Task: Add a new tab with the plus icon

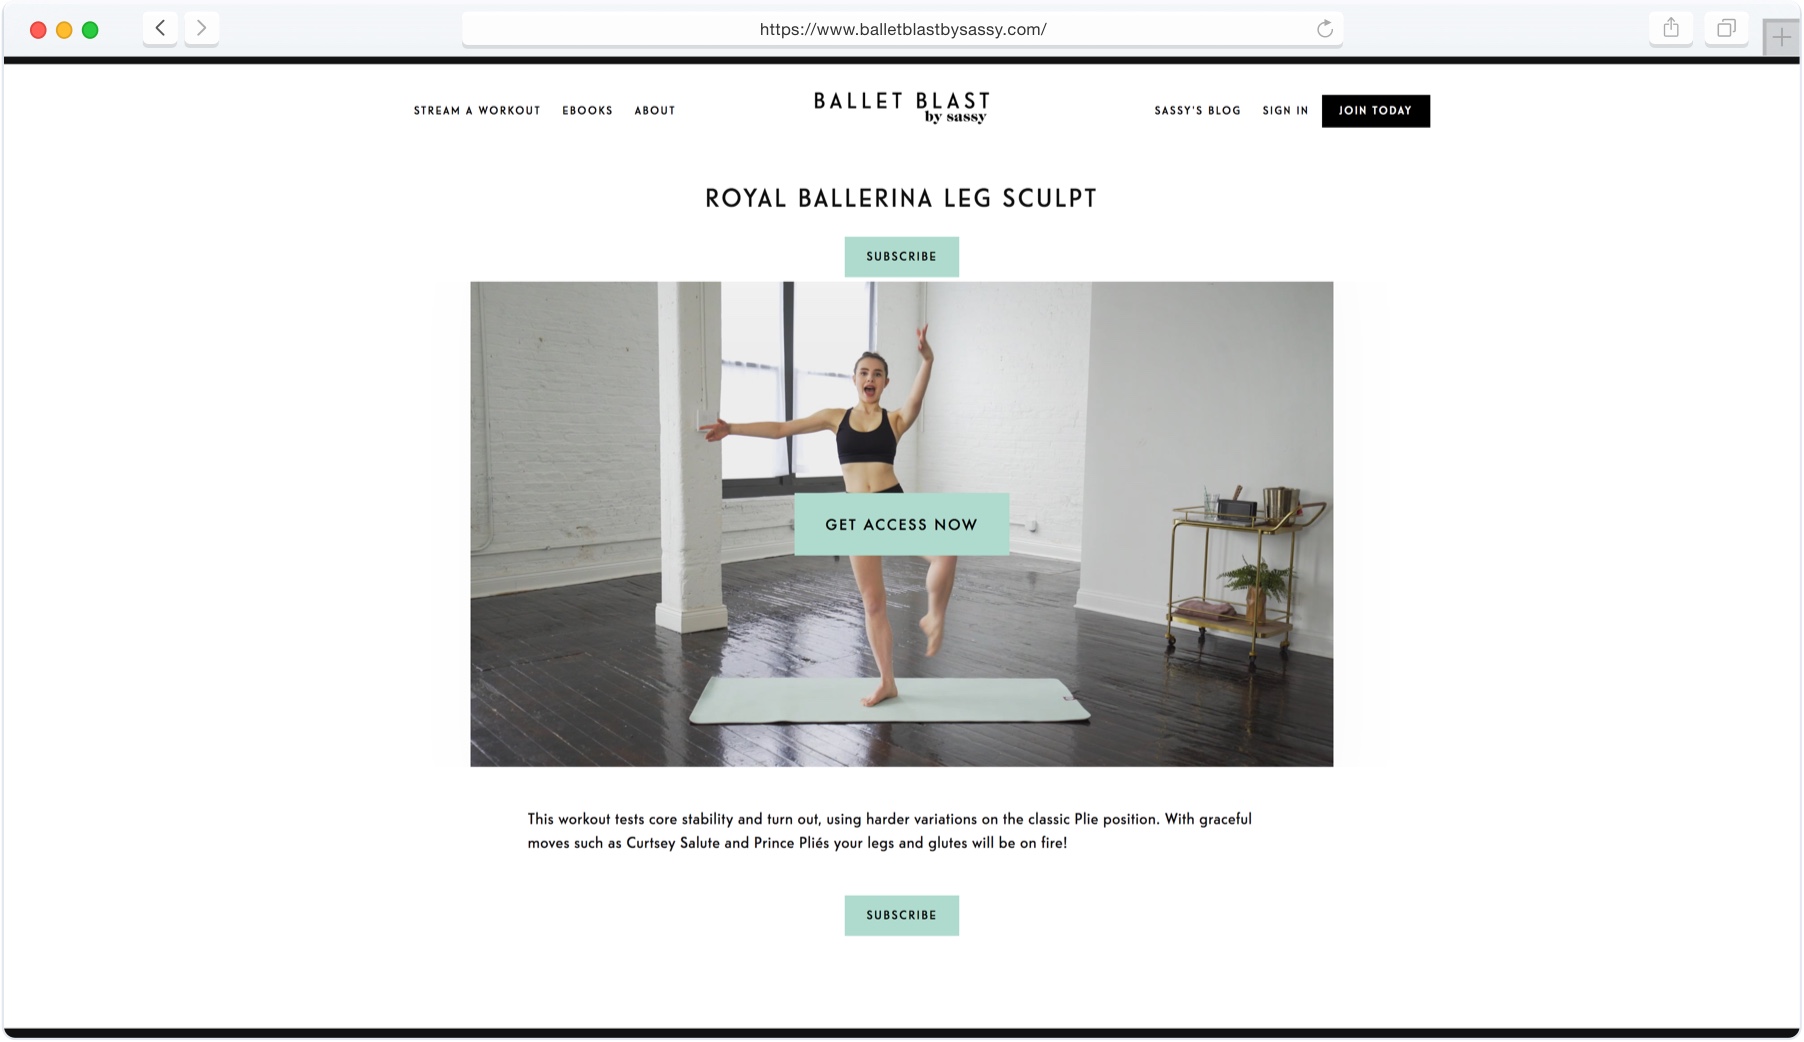Action: 1781,38
